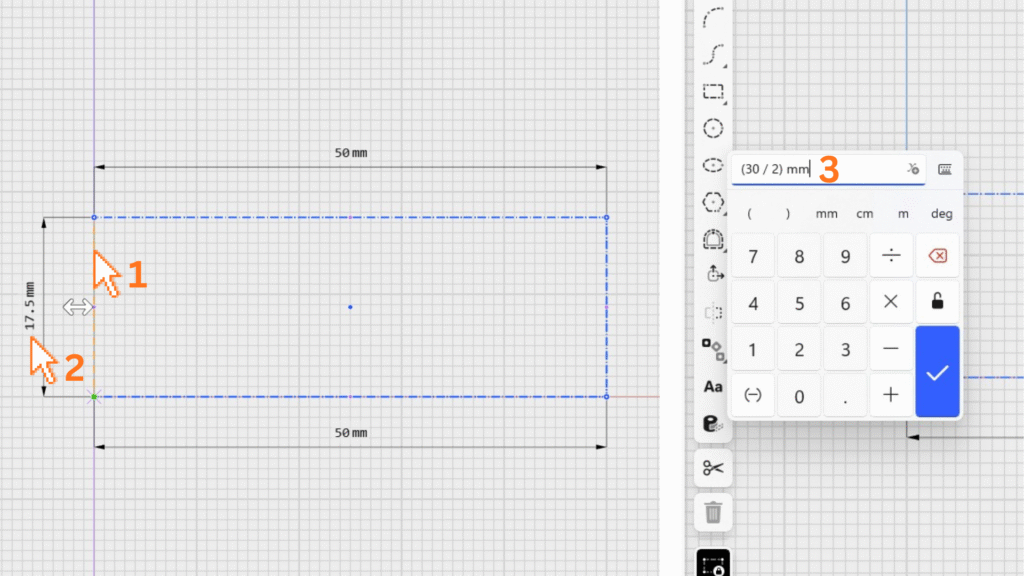Toggle the on-screen keyboard icon
The height and width of the screenshot is (576, 1024).
click(944, 169)
